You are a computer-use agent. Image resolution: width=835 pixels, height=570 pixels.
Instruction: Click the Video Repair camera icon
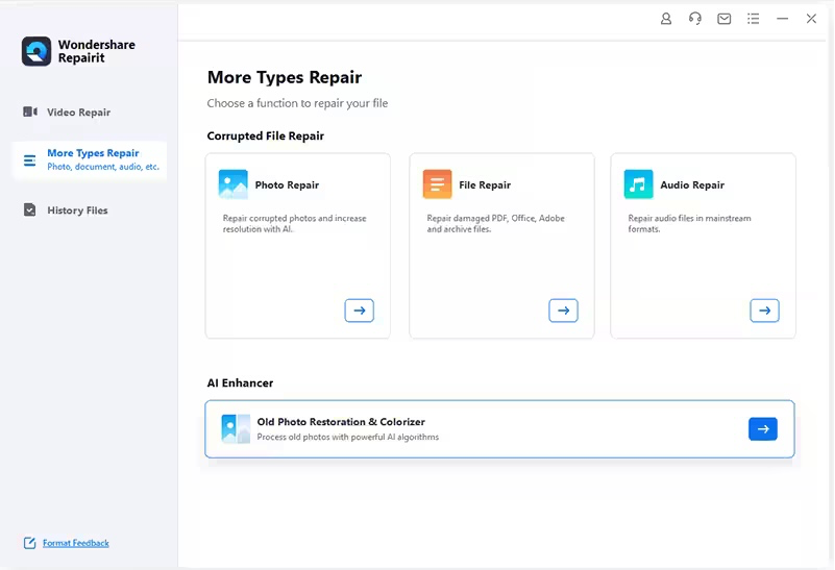(x=30, y=112)
